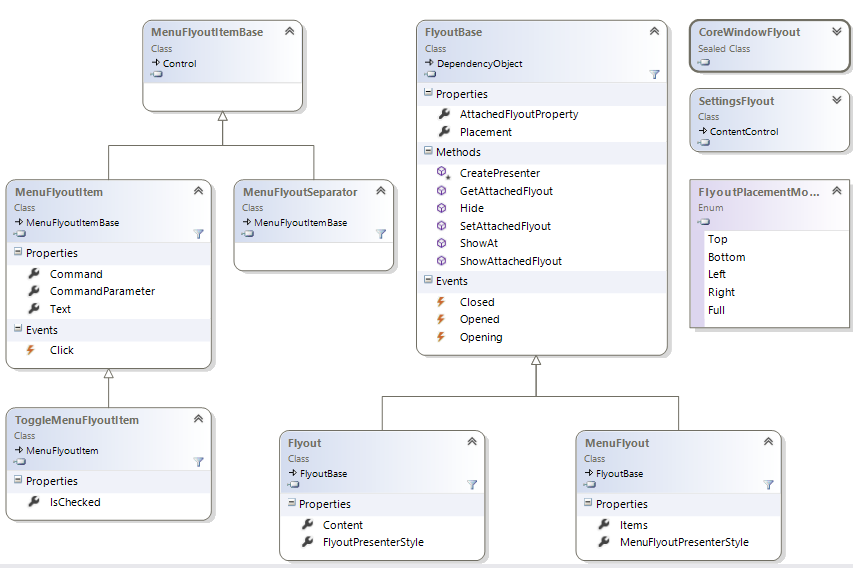The height and width of the screenshot is (568, 853).
Task: Click wrench icon beside Items property
Action: click(x=604, y=524)
